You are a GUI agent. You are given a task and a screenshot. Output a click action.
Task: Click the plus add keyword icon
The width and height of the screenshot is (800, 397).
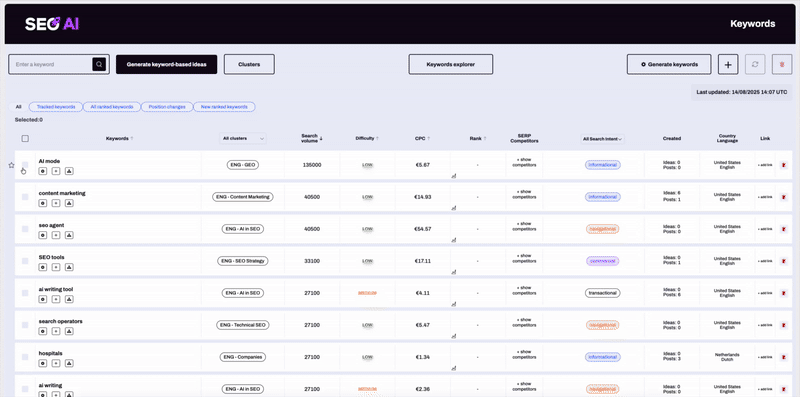tap(728, 64)
